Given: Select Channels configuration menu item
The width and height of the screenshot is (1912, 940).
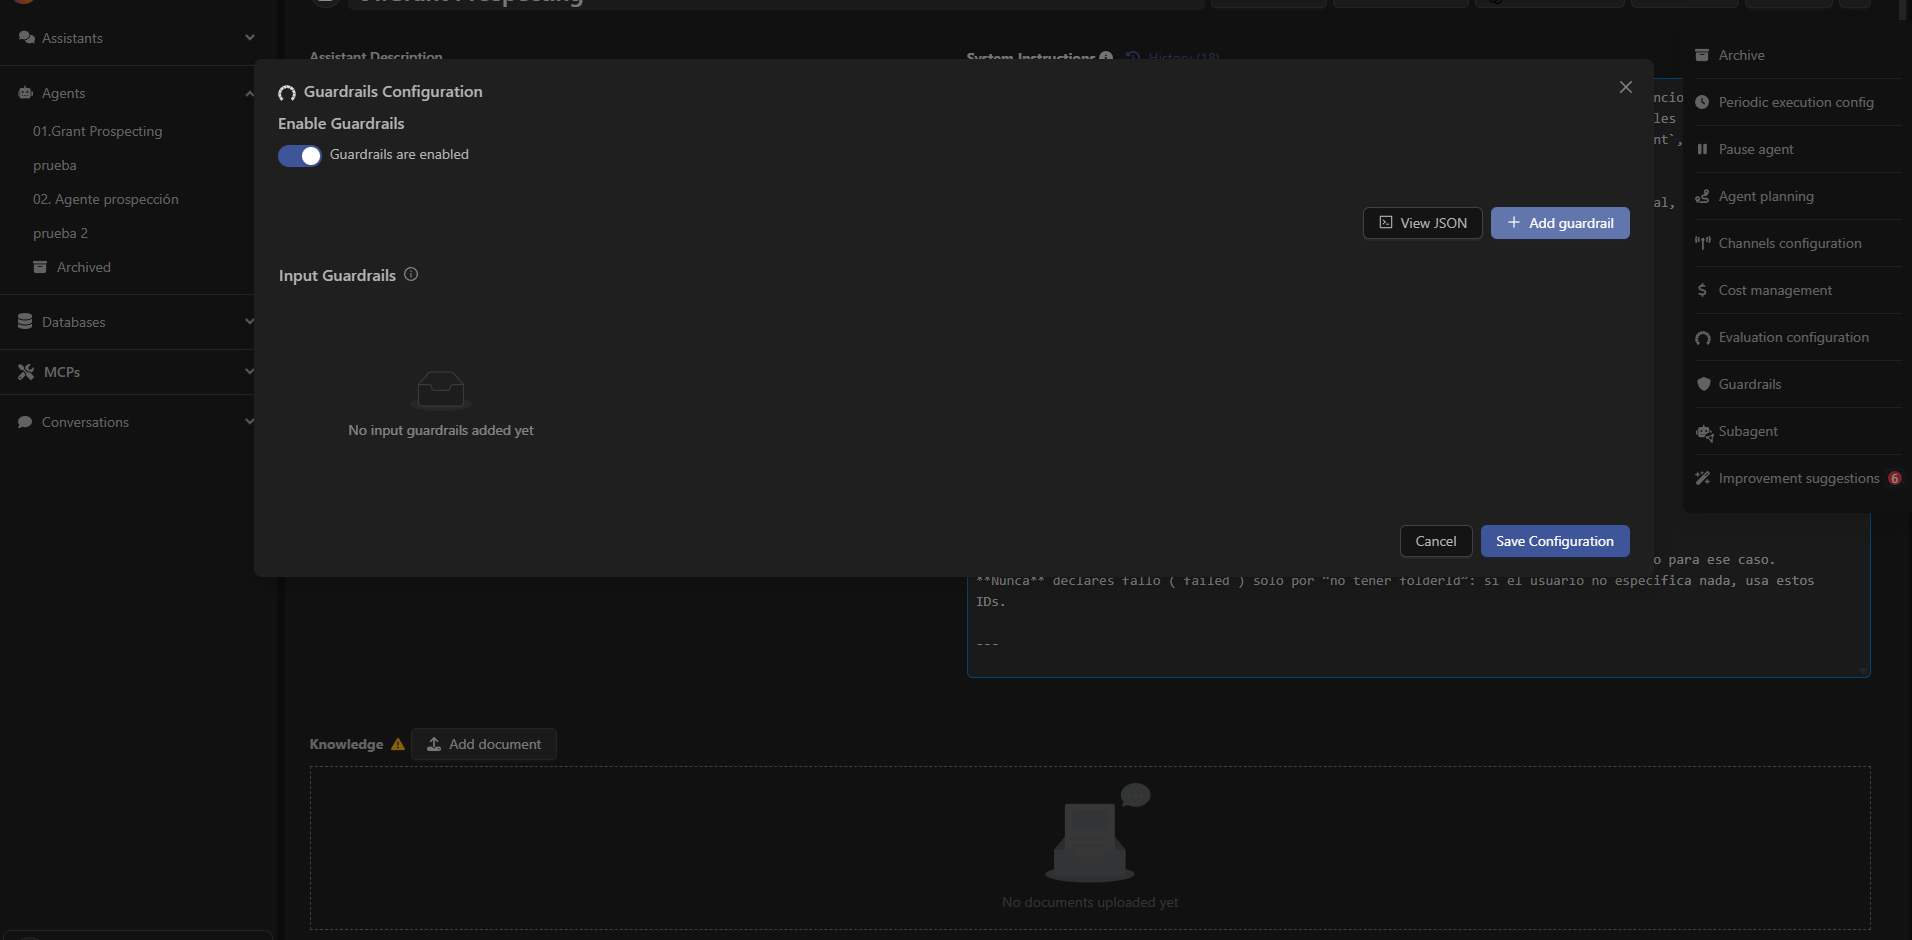Looking at the screenshot, I should (1797, 243).
